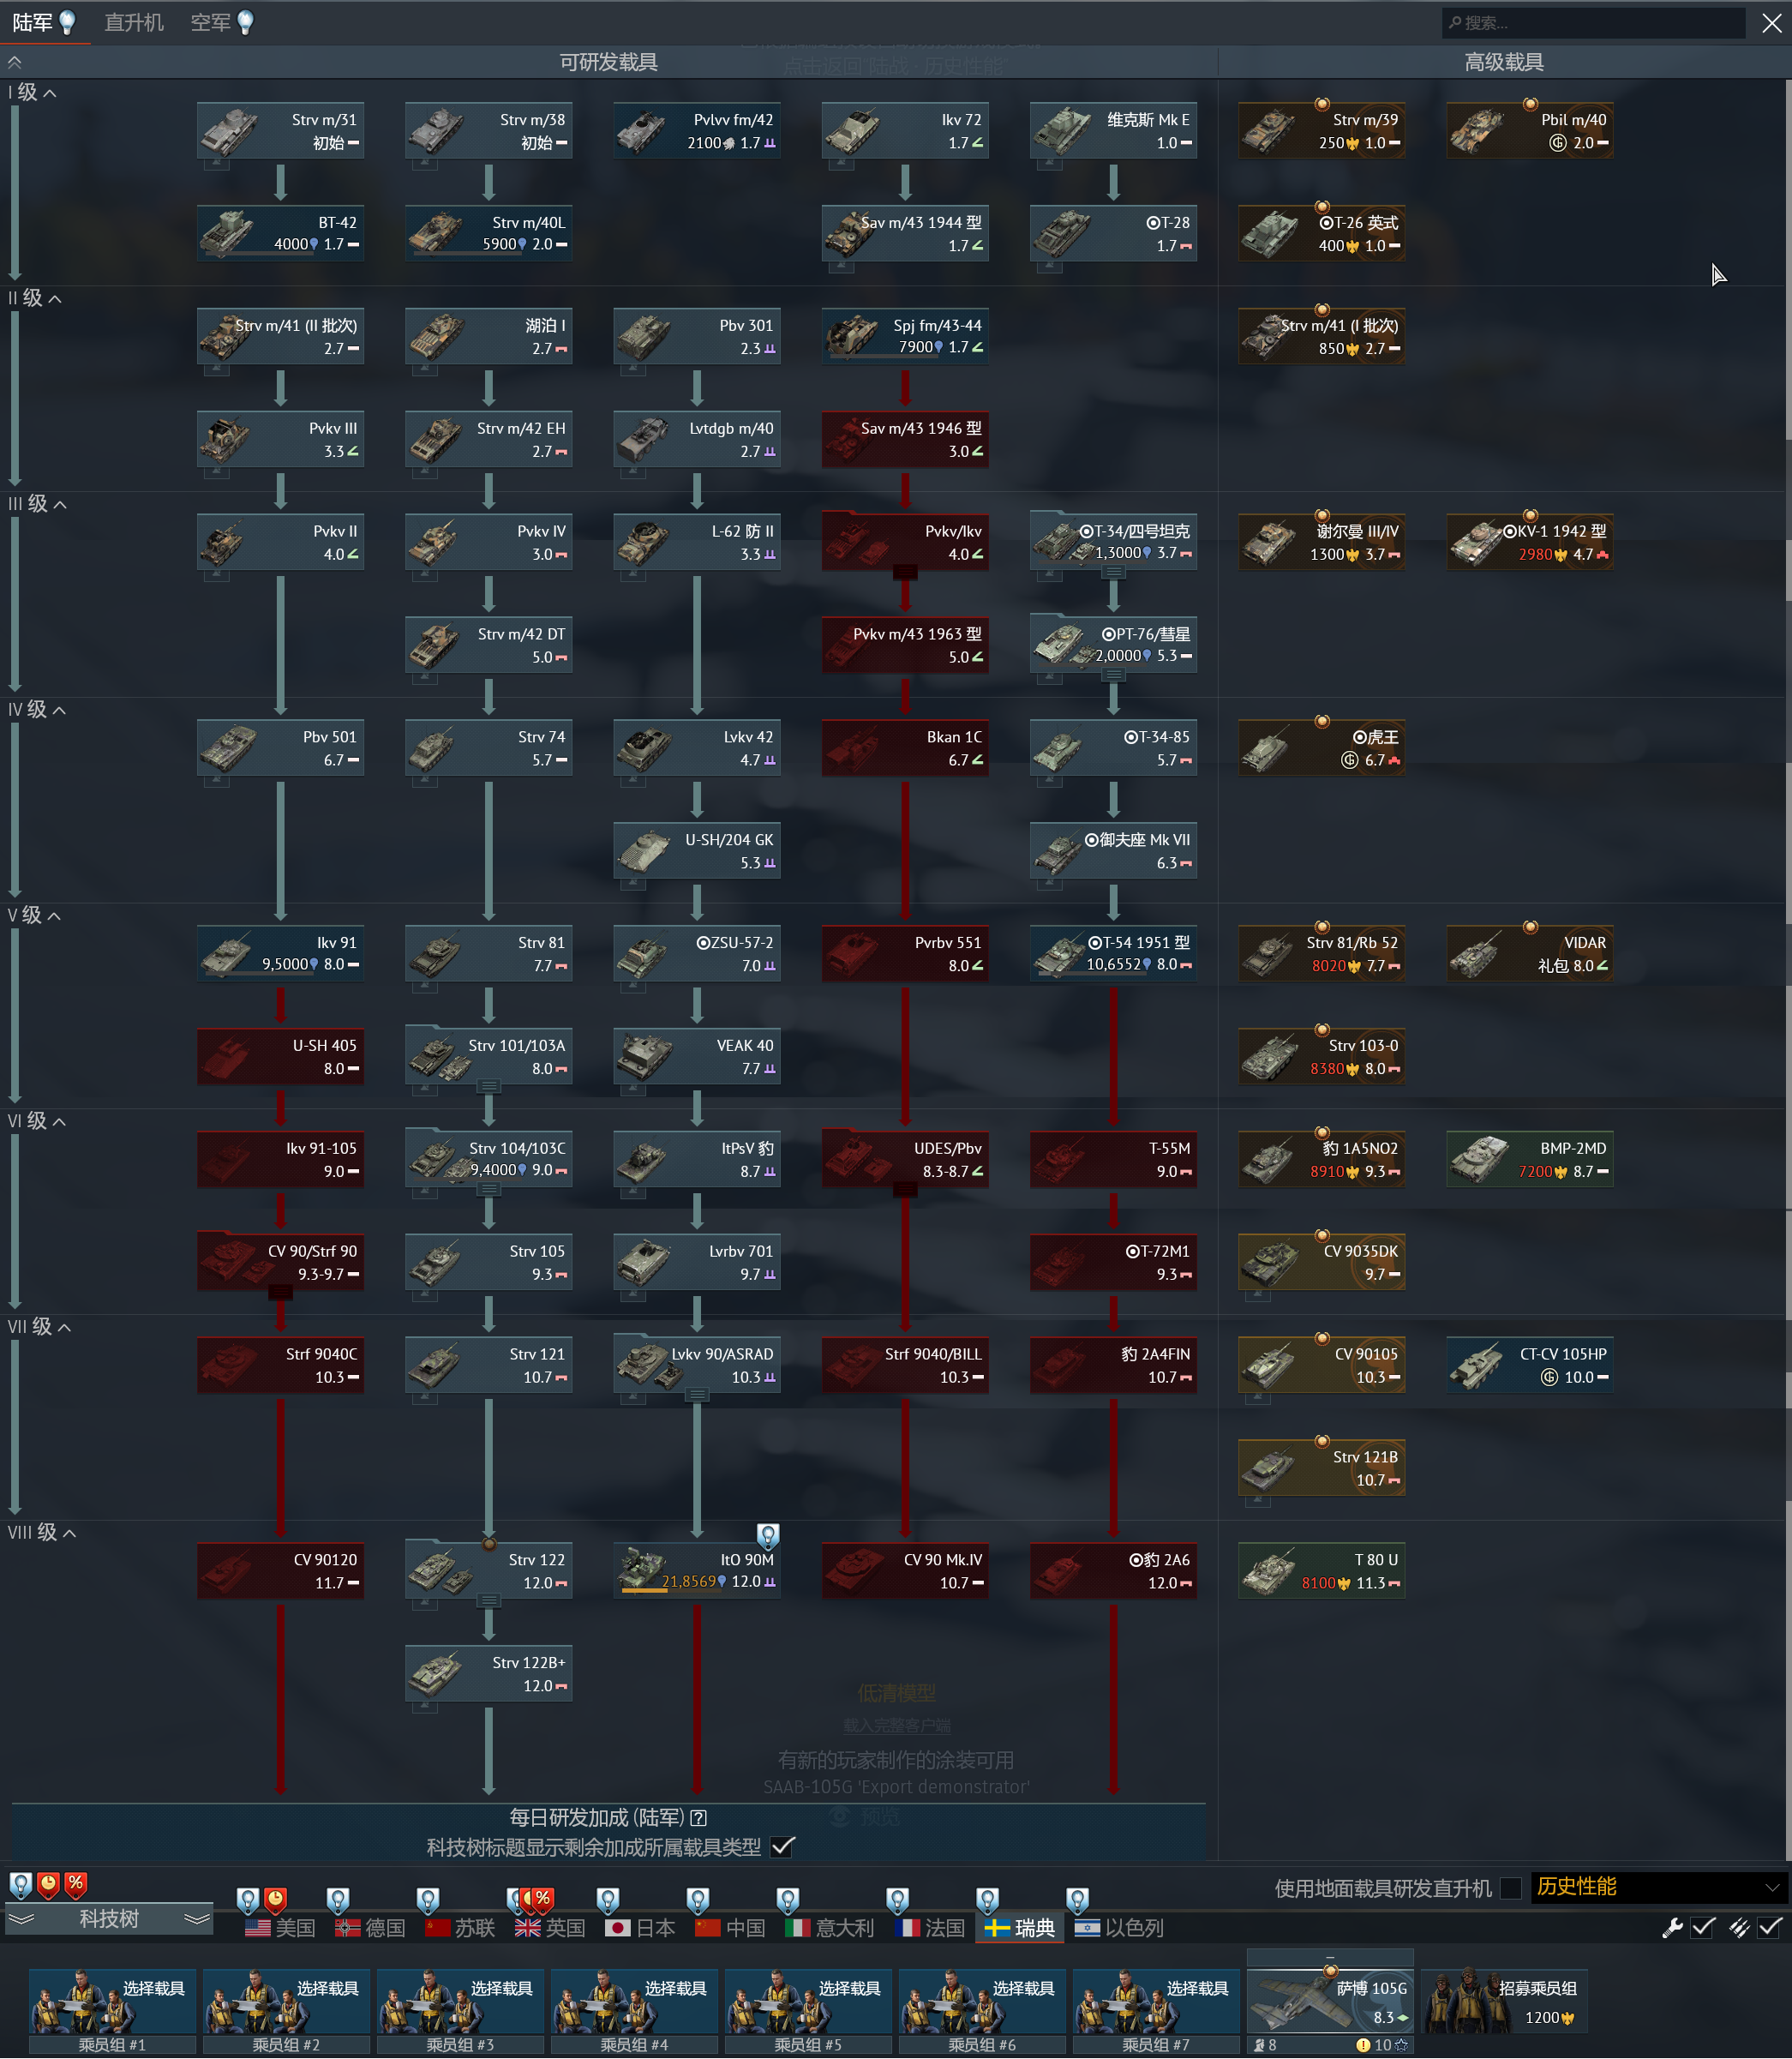This screenshot has height=2059, width=1792.
Task: Expand the 科技树 panel button
Action: coord(109,1919)
